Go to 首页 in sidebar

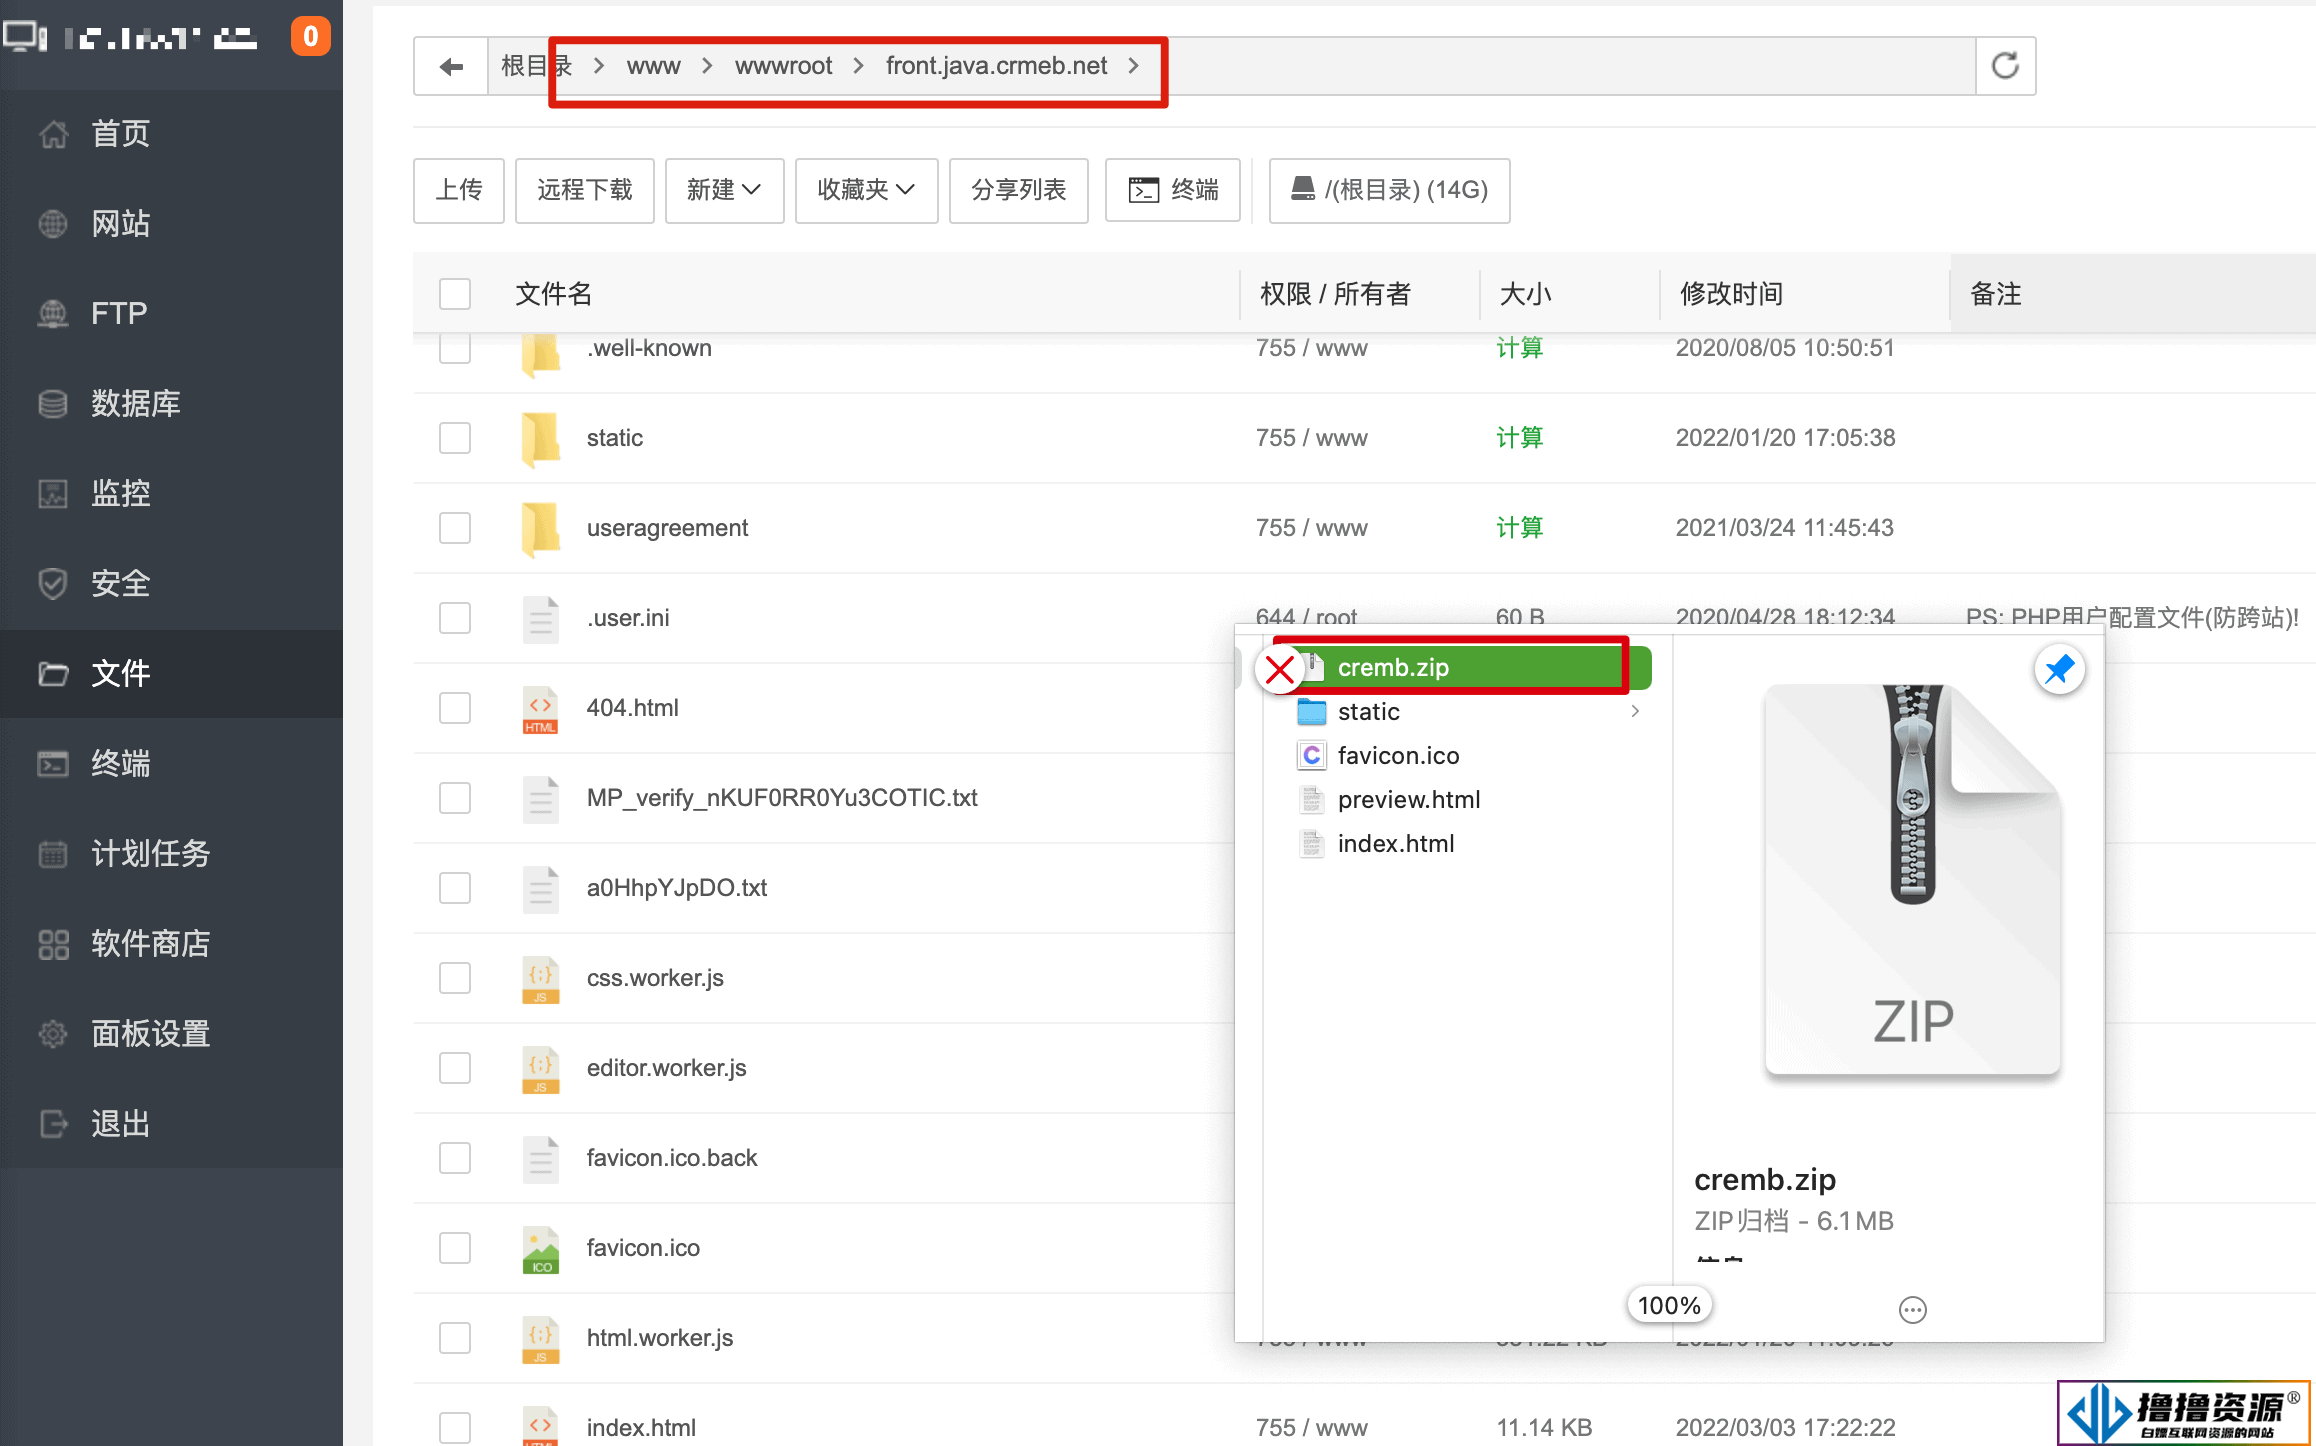[171, 134]
